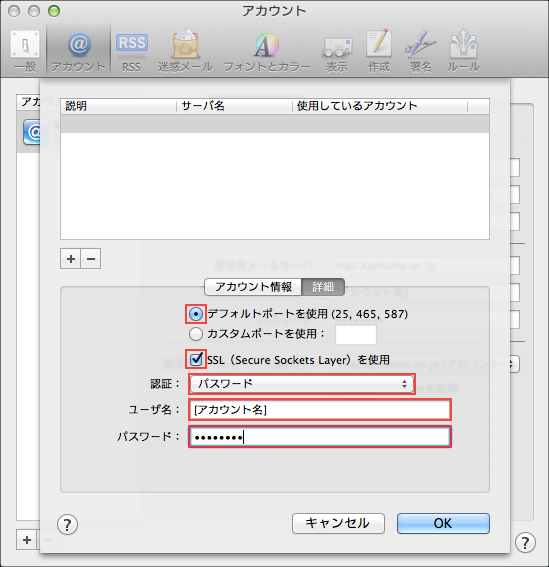549x567 pixels.
Task: Sort by the 説明 column header
Action: tap(119, 106)
